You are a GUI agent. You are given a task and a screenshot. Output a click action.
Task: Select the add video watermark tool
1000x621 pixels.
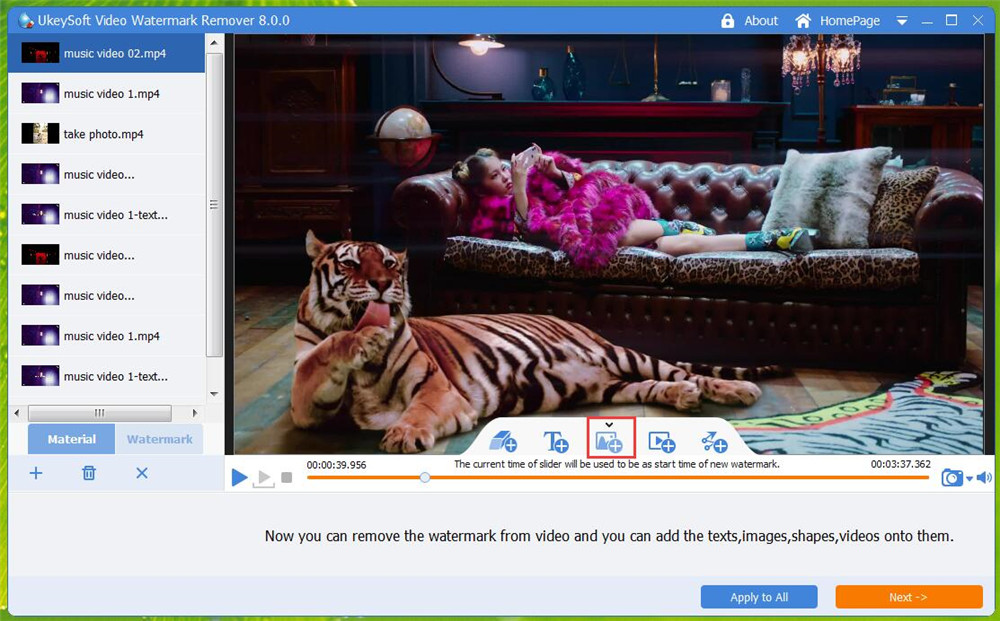(661, 440)
